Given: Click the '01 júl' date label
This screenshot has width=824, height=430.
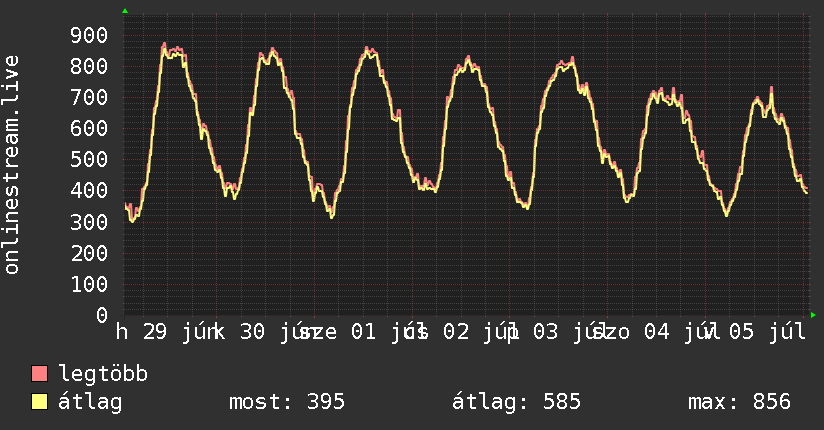Looking at the screenshot, I should [387, 332].
